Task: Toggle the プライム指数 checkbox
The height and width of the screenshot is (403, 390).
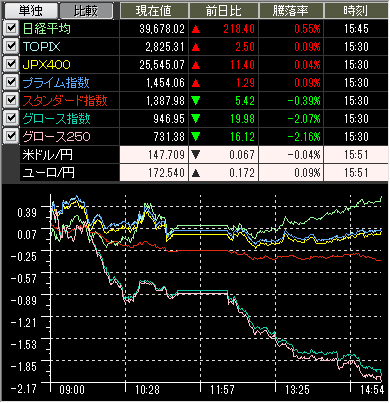Action: pyautogui.click(x=11, y=82)
